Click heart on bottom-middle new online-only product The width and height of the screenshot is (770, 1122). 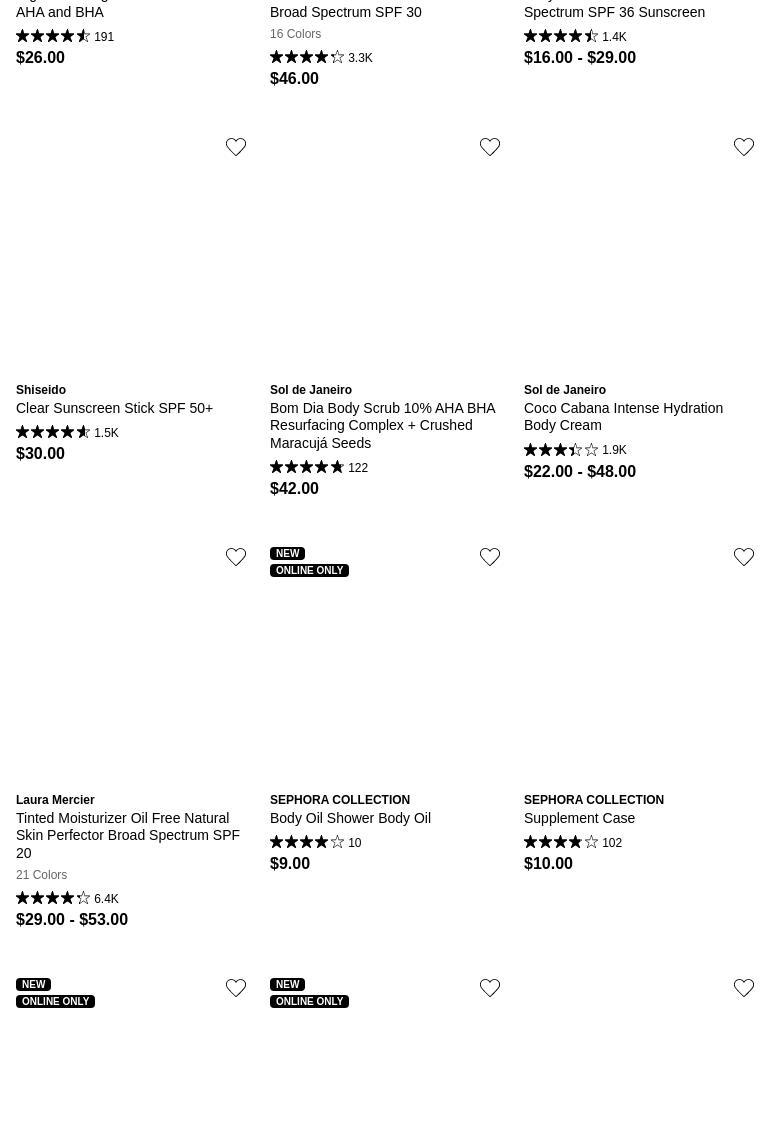tap(489, 987)
